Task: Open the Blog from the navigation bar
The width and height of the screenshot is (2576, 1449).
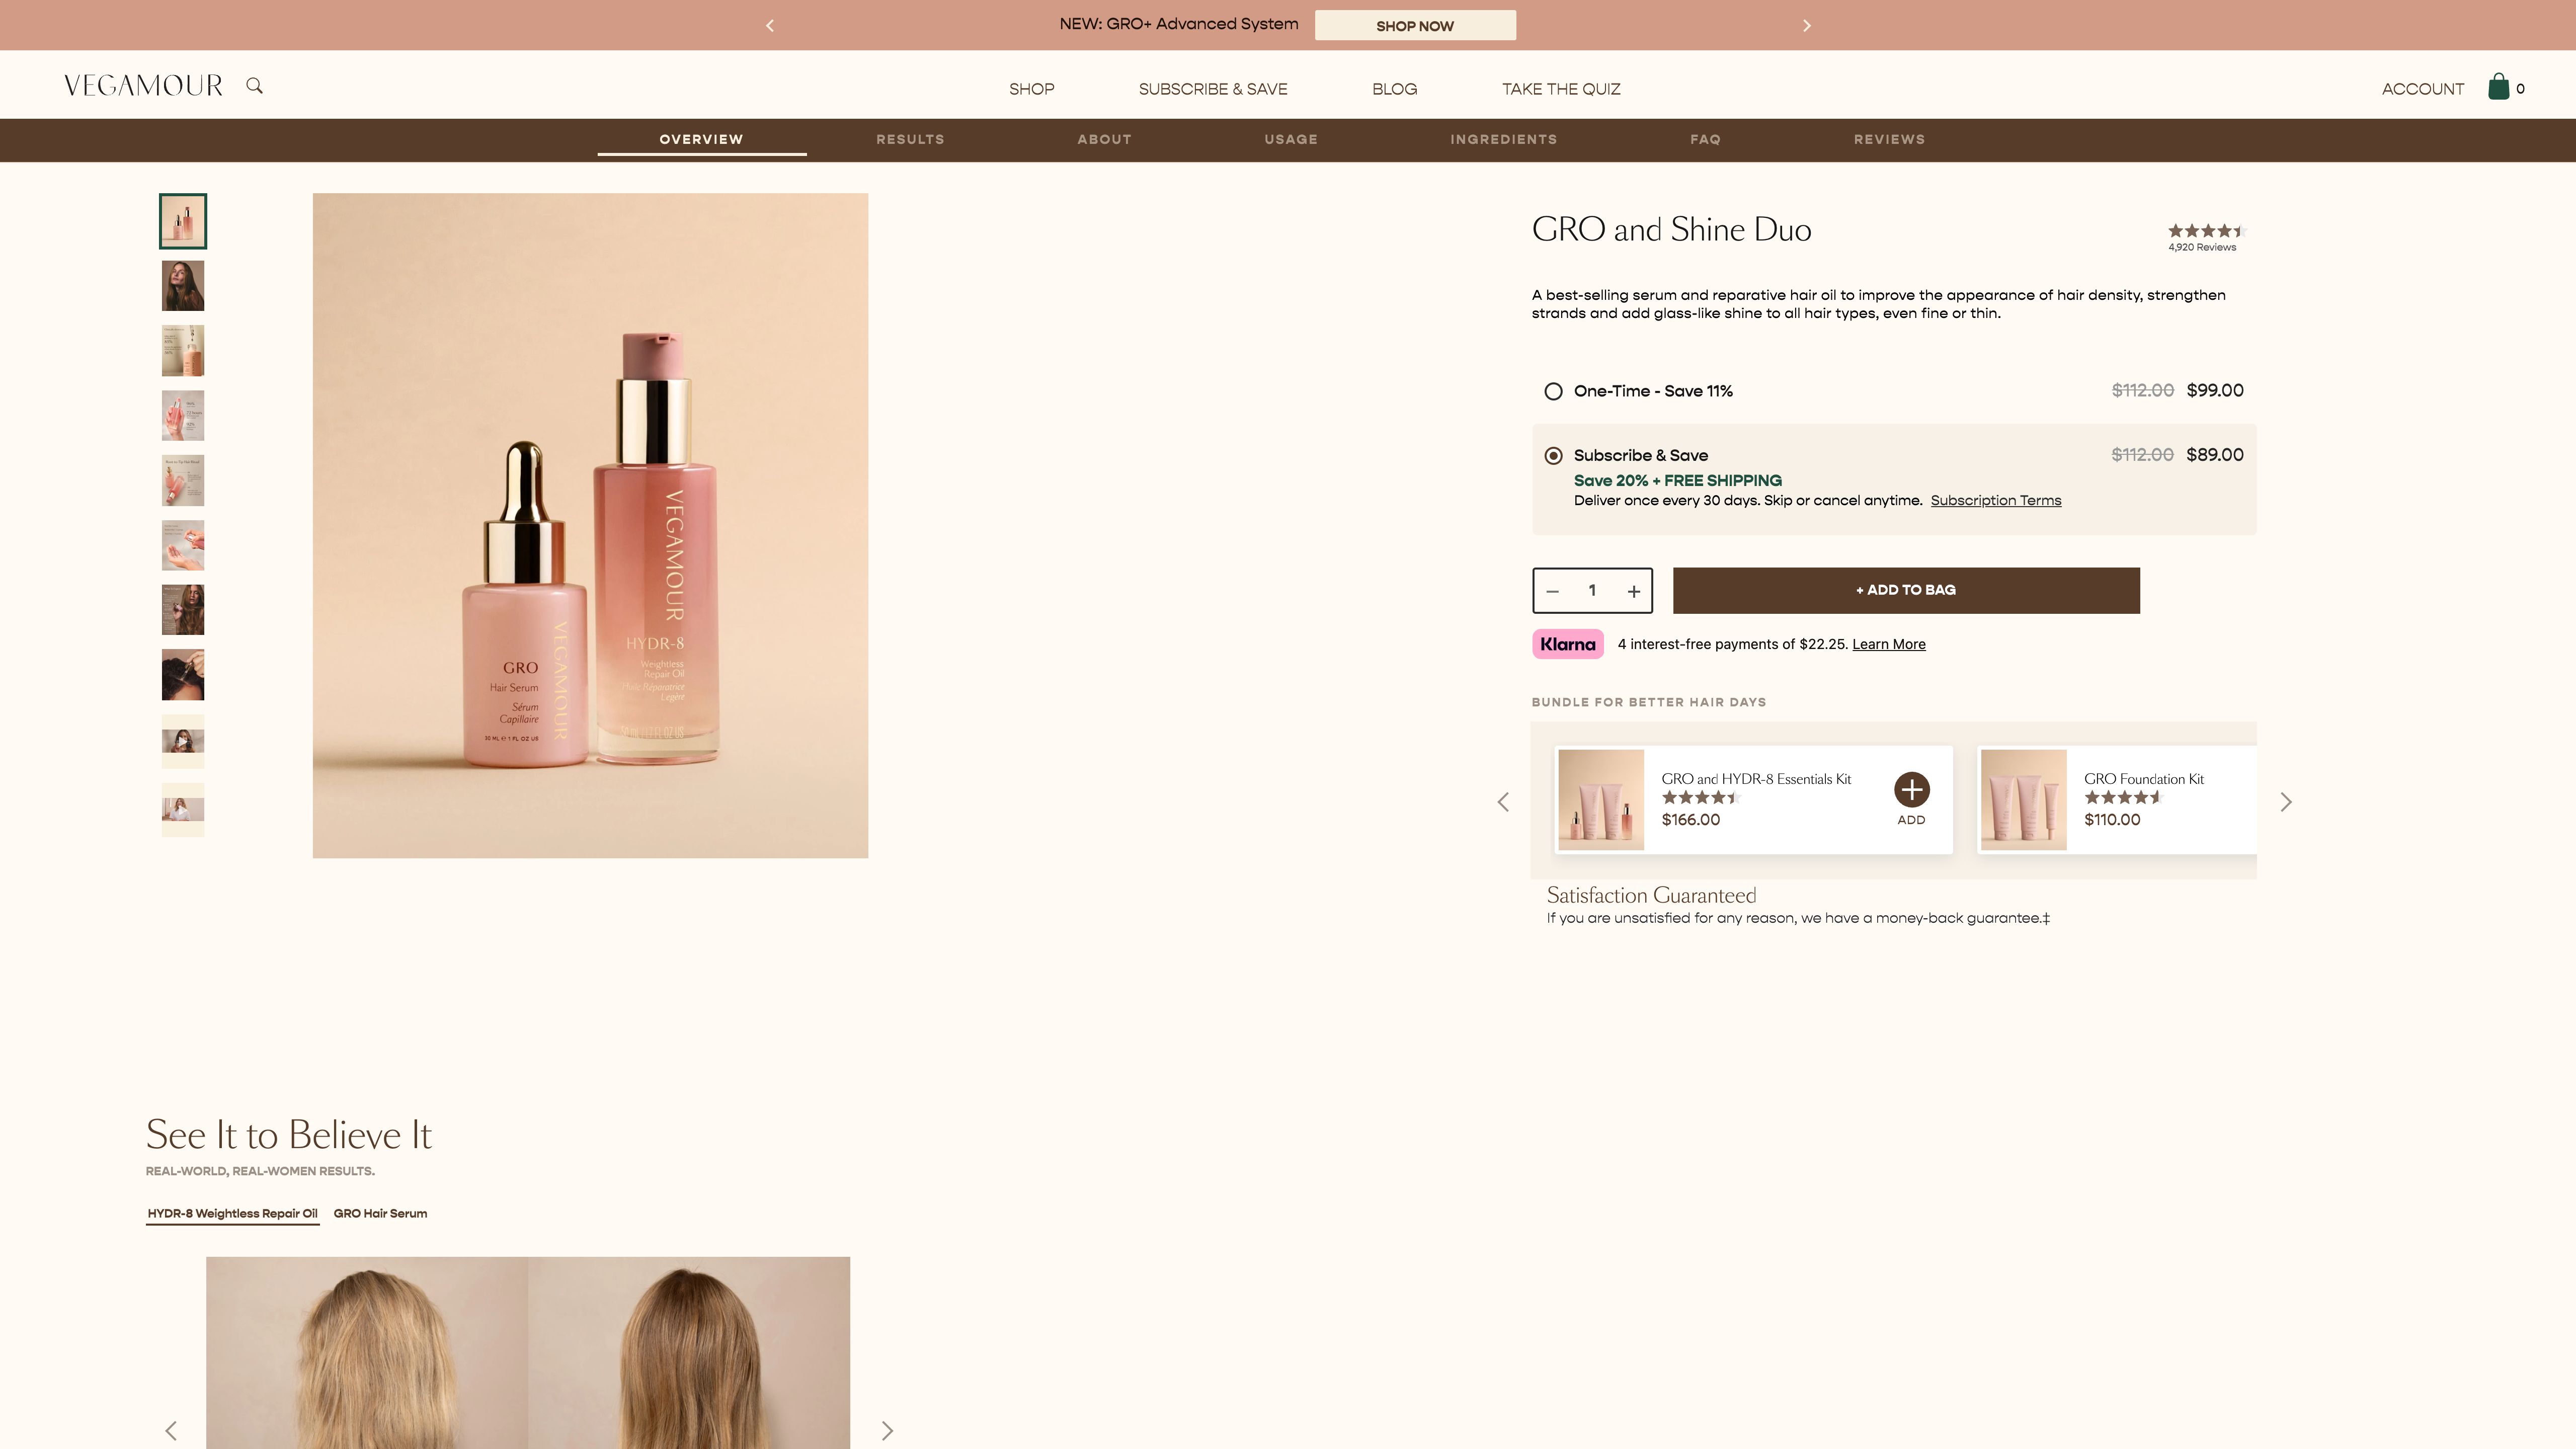Action: click(1394, 88)
